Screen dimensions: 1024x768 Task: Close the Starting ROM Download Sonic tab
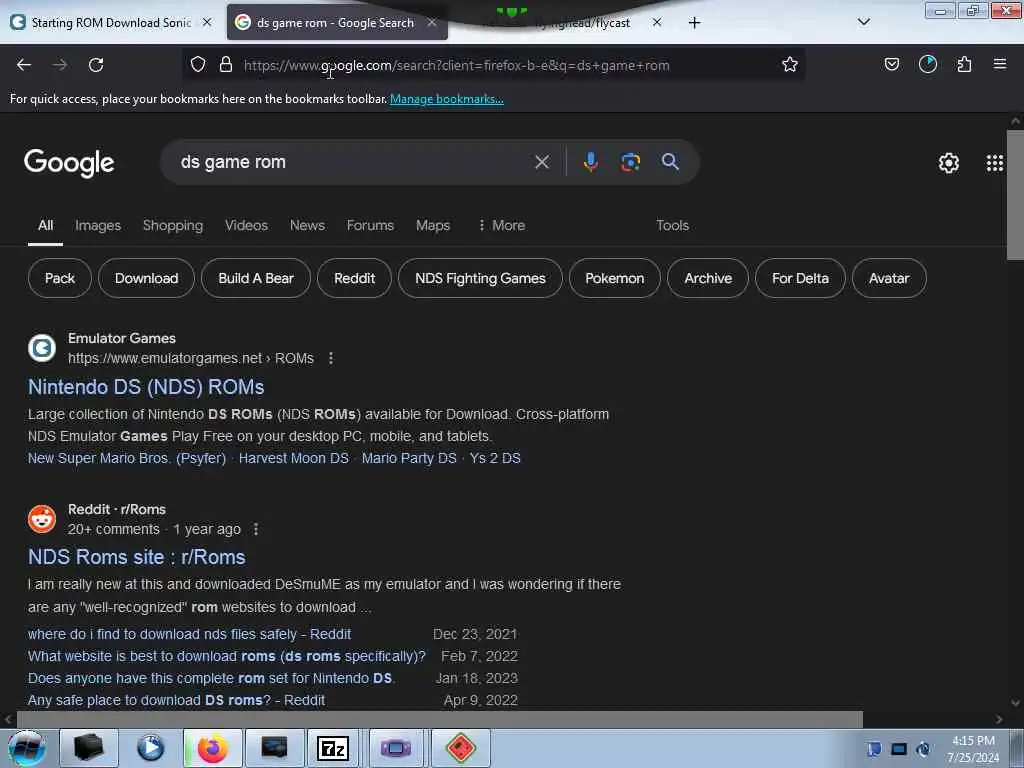click(207, 23)
